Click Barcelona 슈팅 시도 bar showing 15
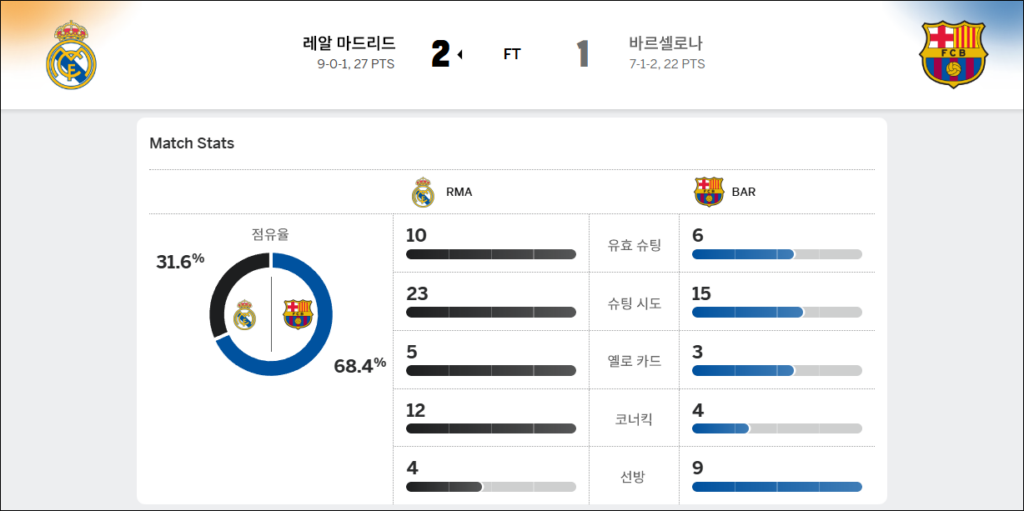Image resolution: width=1024 pixels, height=511 pixels. pyautogui.click(x=776, y=312)
